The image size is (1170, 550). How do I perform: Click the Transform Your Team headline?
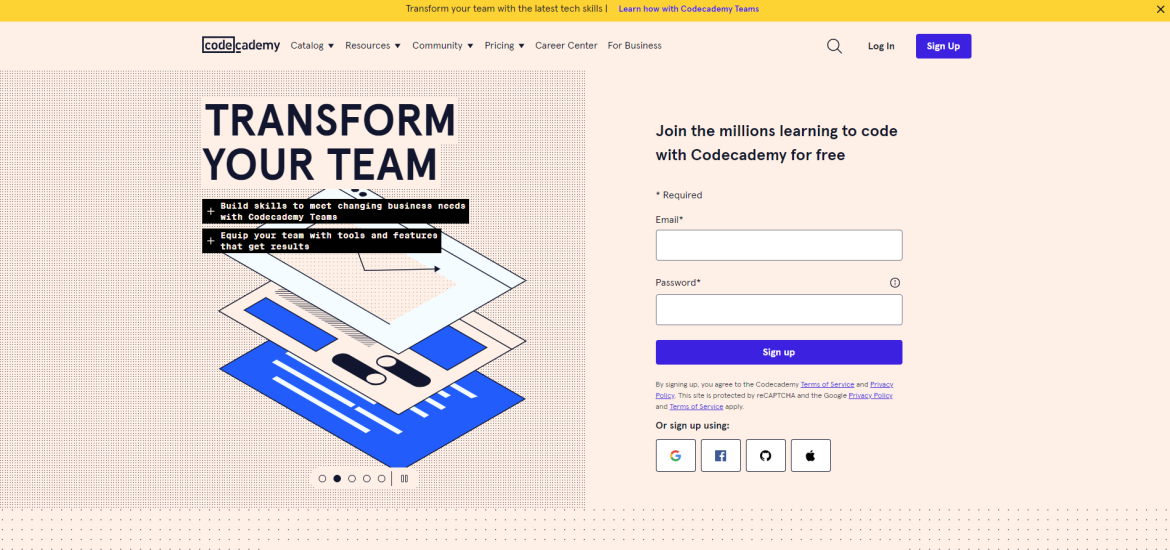(x=329, y=142)
